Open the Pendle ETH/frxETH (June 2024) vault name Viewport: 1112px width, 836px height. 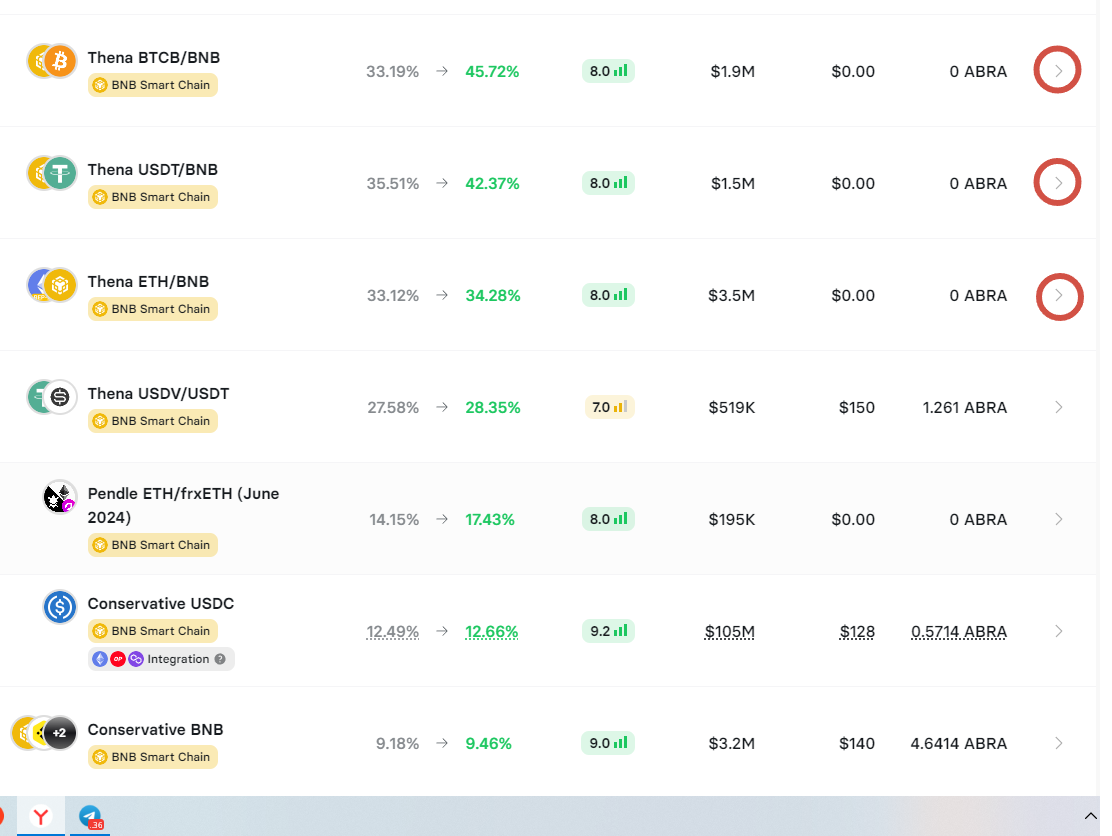click(x=183, y=506)
